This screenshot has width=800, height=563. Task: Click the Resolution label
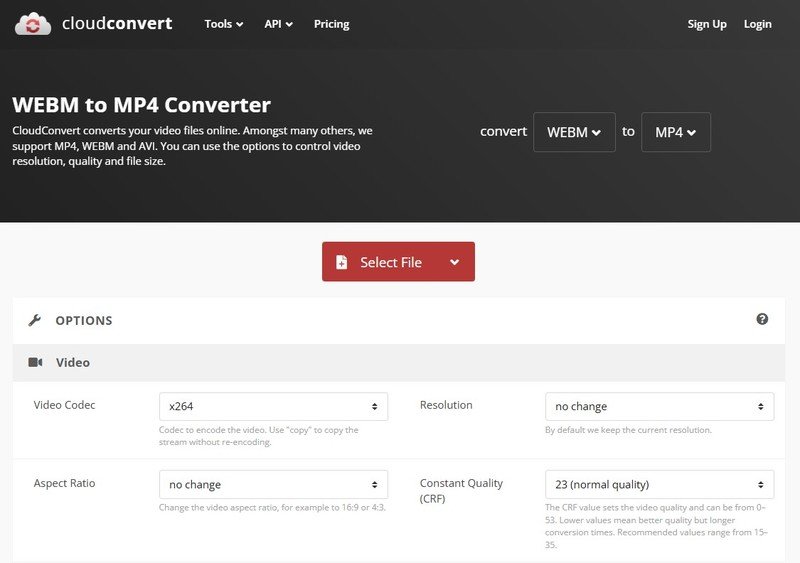[446, 405]
